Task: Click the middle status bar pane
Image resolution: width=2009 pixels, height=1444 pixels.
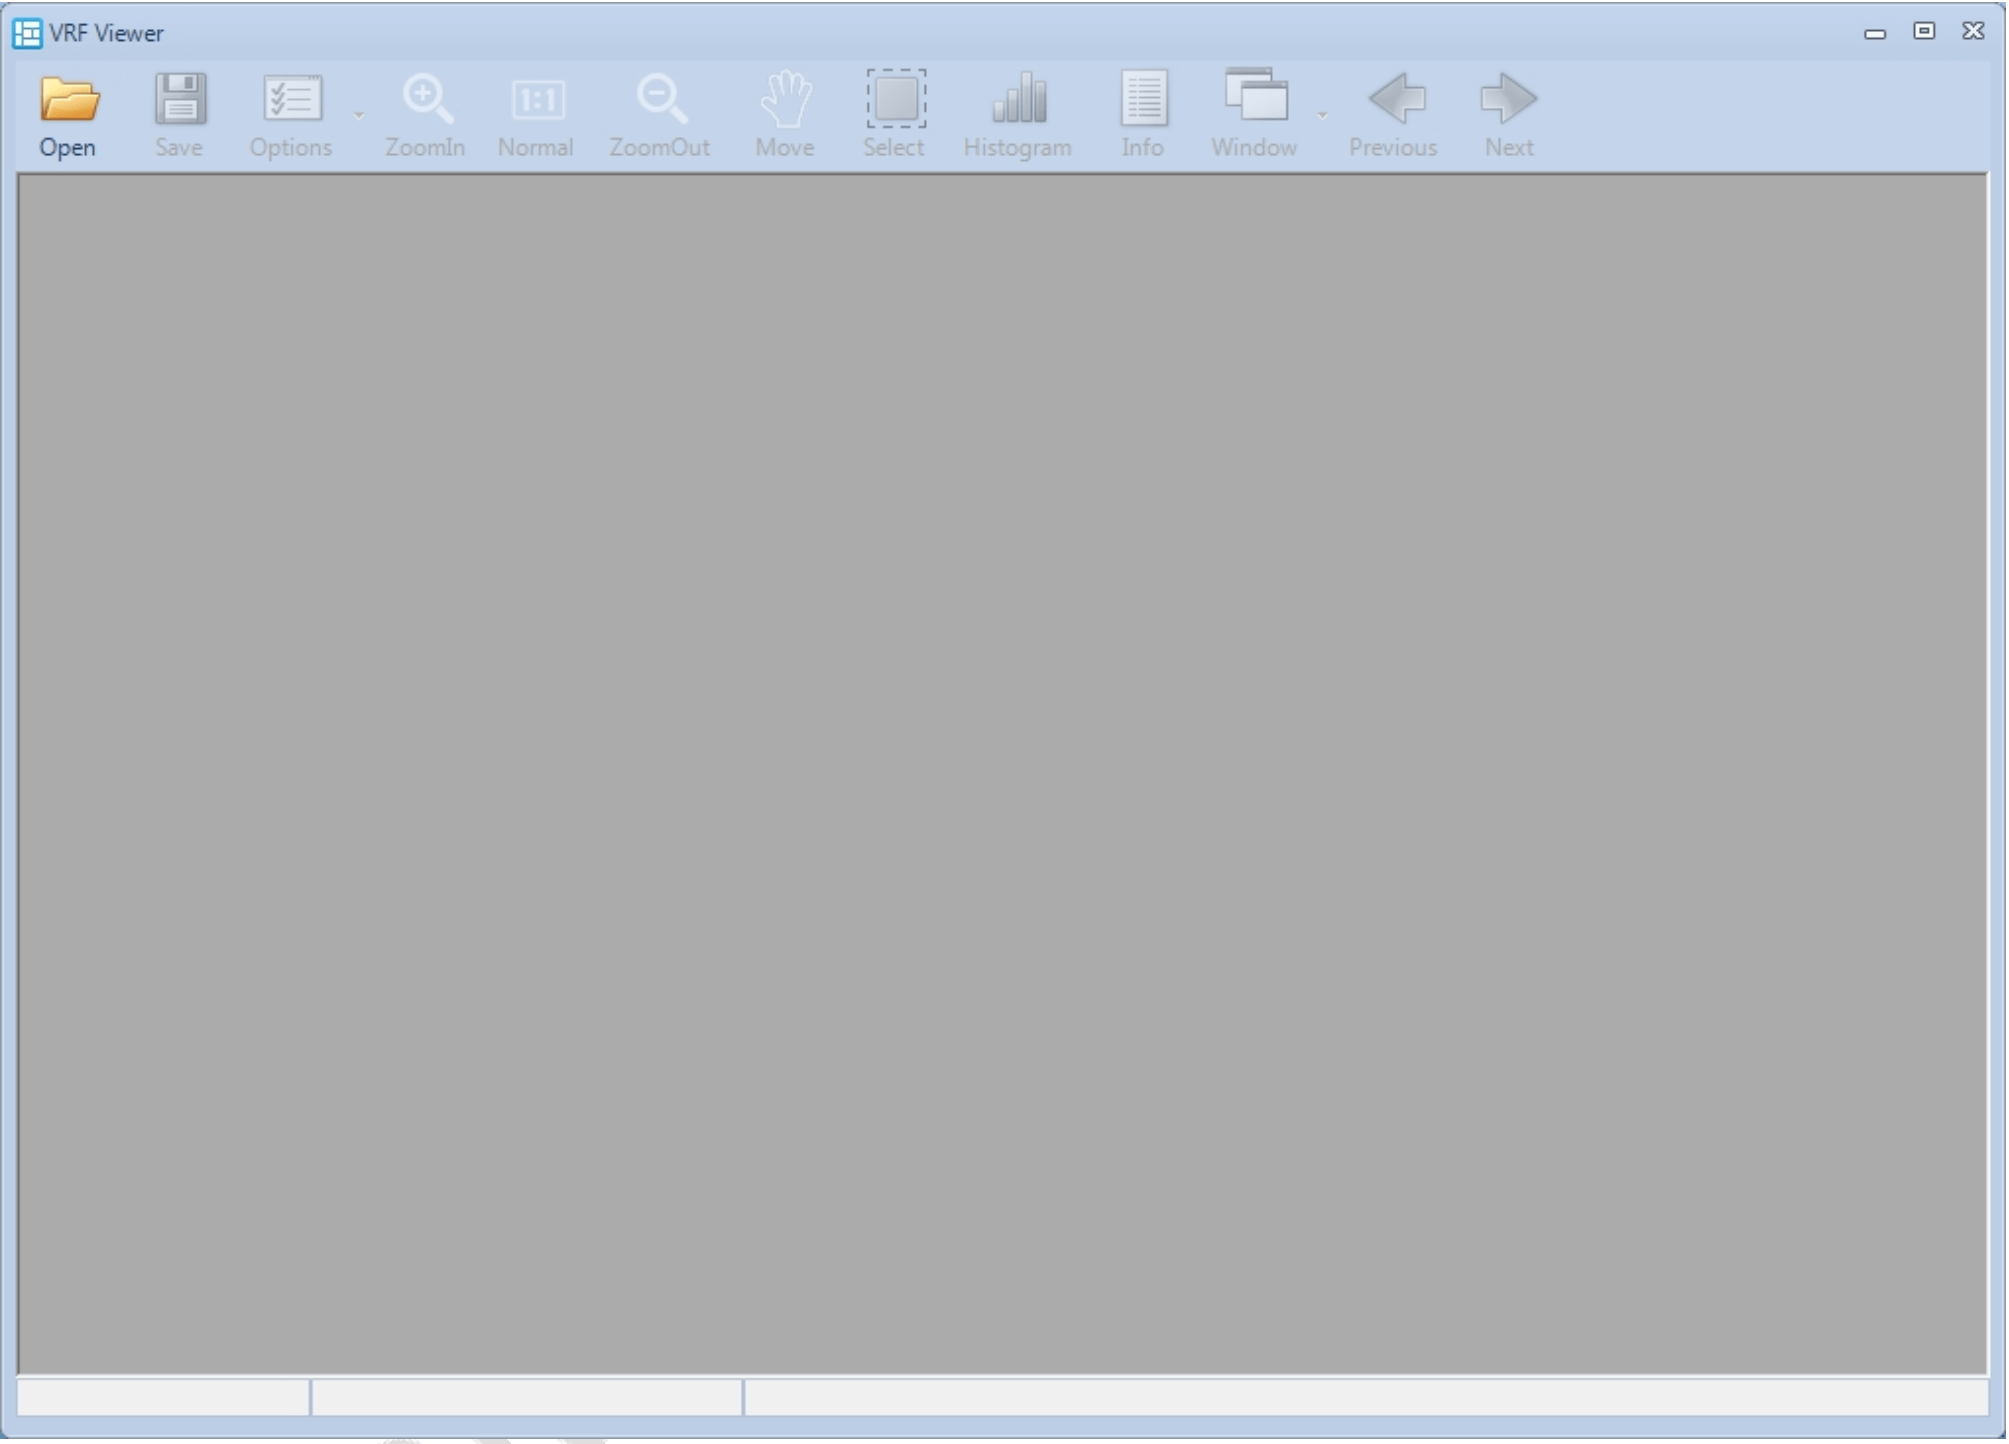Action: [x=526, y=1397]
